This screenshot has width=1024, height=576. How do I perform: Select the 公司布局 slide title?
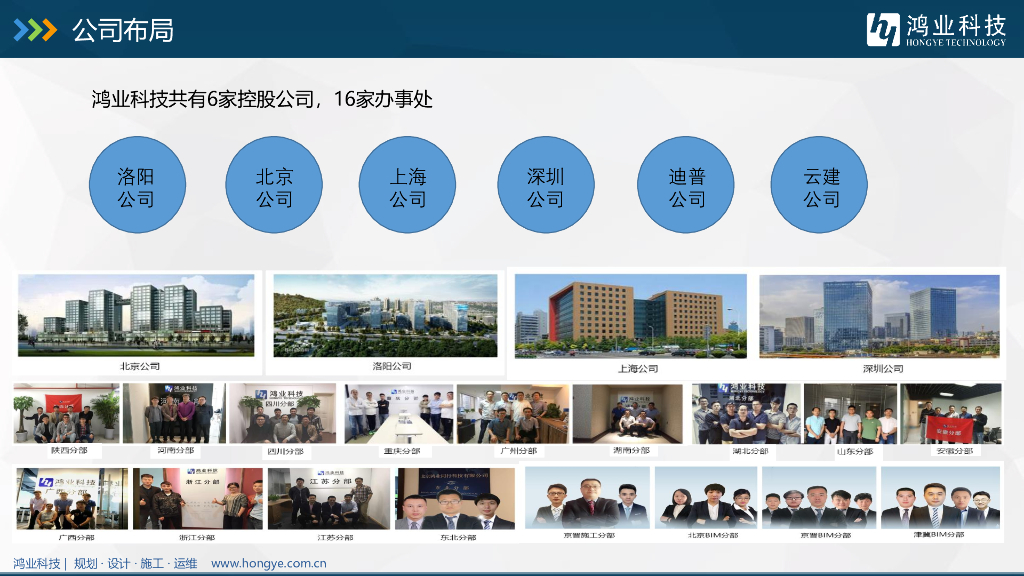click(123, 31)
